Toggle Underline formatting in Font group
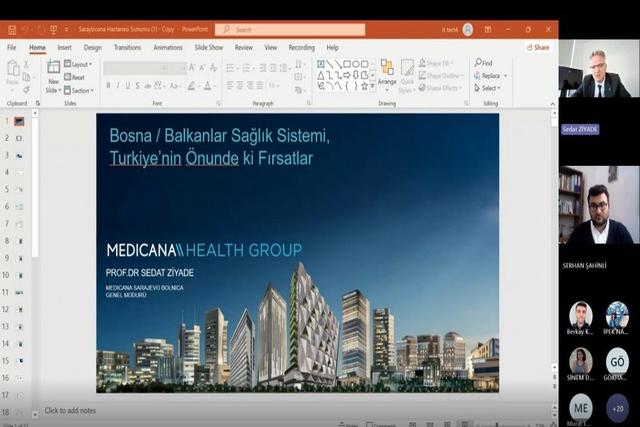 128,86
